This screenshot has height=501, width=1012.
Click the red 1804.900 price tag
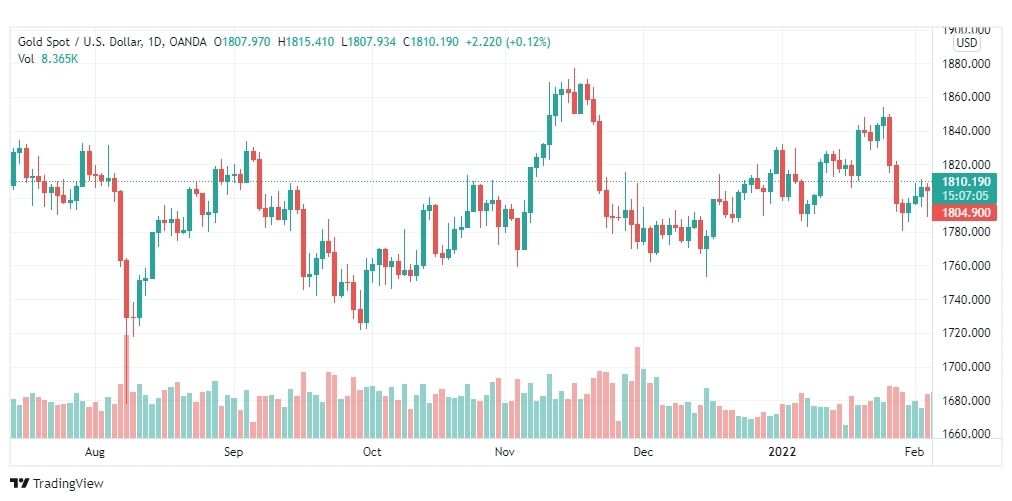click(x=965, y=212)
